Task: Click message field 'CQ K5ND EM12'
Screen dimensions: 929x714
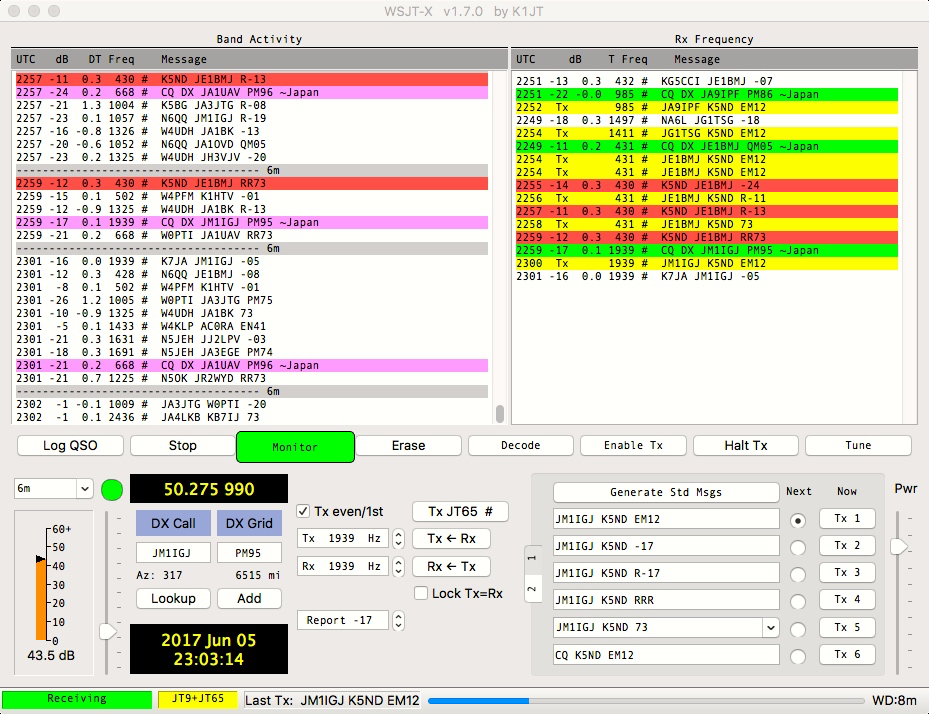Action: [x=666, y=655]
